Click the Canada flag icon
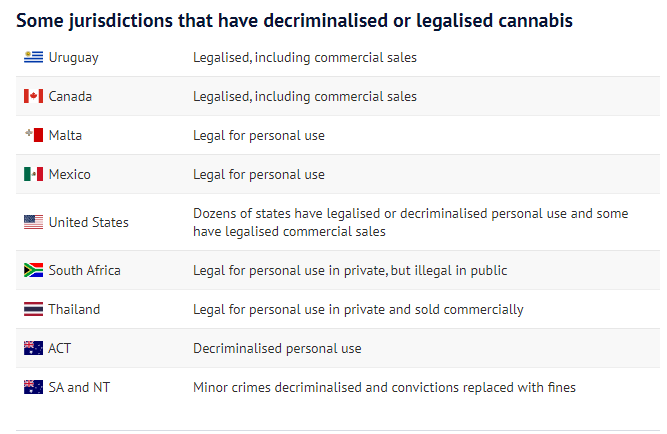Image resolution: width=667 pixels, height=434 pixels. [33, 96]
